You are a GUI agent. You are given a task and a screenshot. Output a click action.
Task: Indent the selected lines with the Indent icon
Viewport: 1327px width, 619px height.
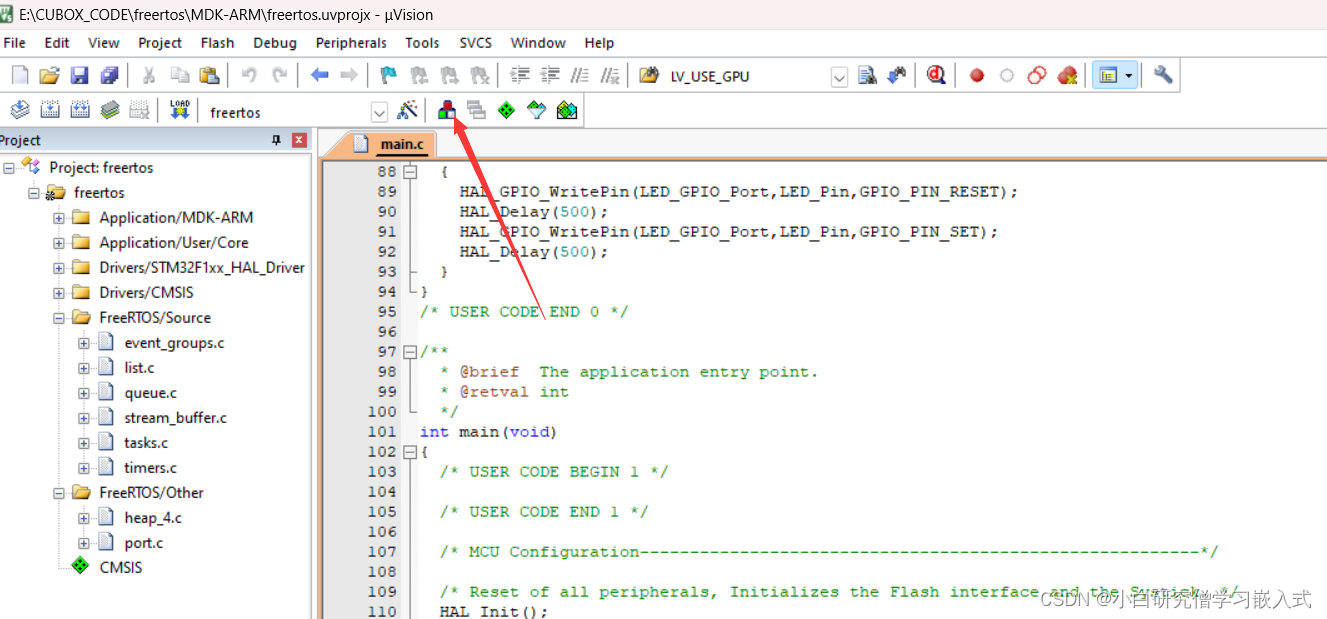pyautogui.click(x=519, y=75)
